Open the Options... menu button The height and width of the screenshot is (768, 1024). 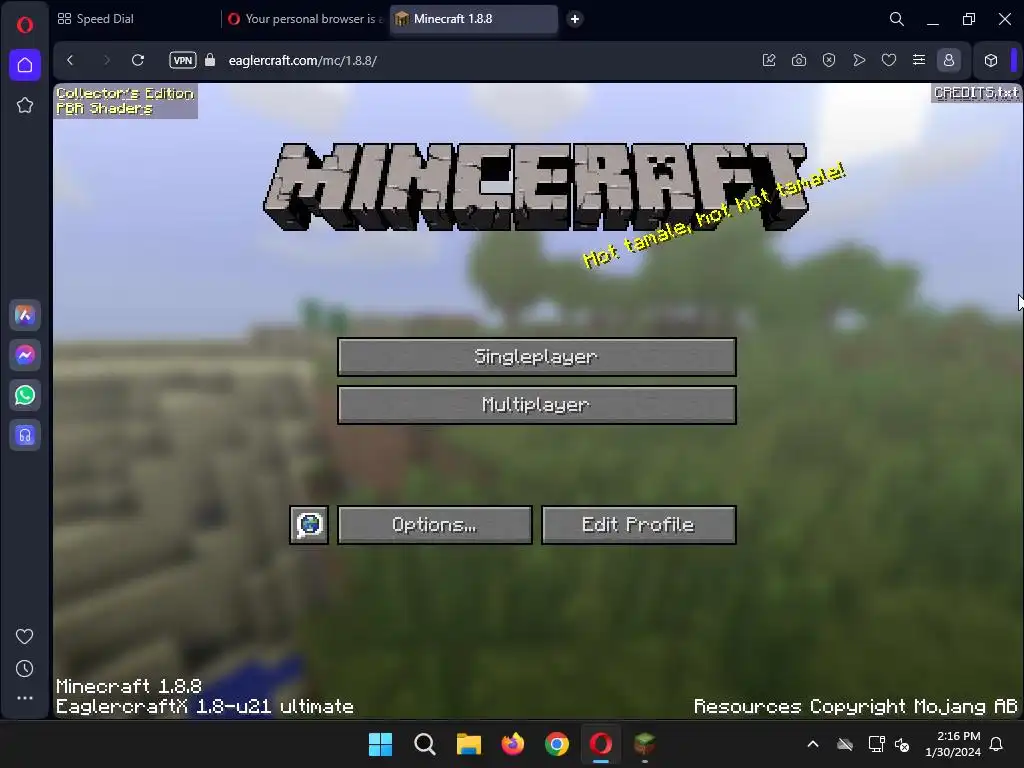click(434, 524)
